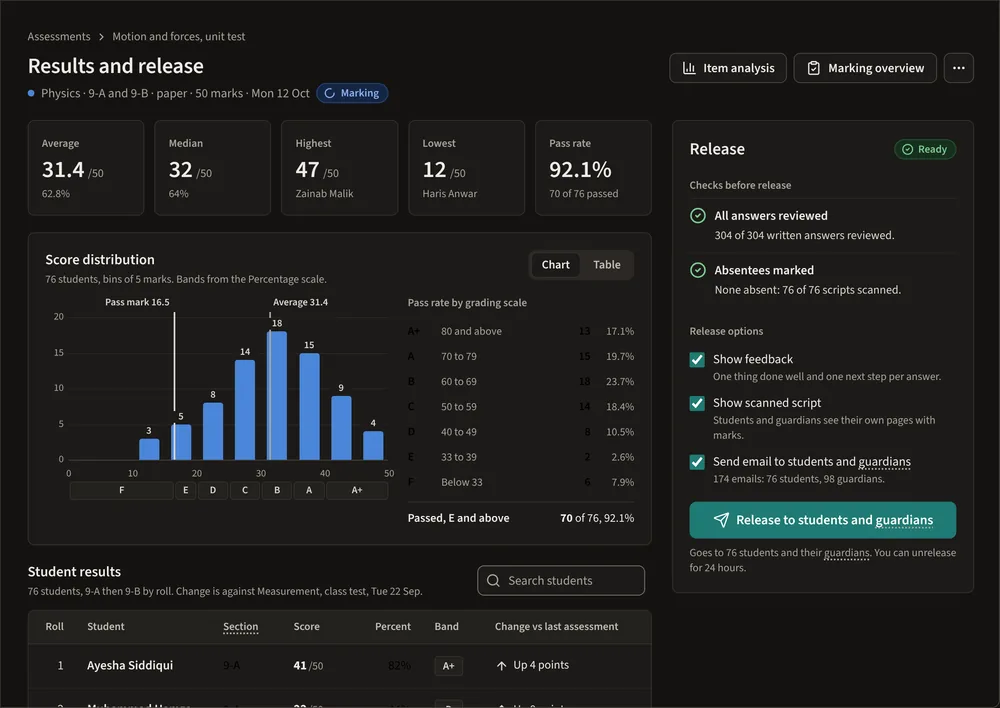This screenshot has width=1000, height=708.
Task: Click the up arrow in Ayesha Siddiqui's row
Action: [x=501, y=665]
